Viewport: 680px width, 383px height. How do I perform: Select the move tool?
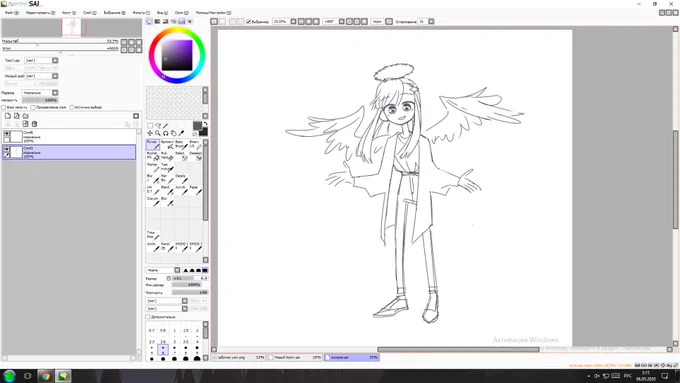tap(150, 133)
